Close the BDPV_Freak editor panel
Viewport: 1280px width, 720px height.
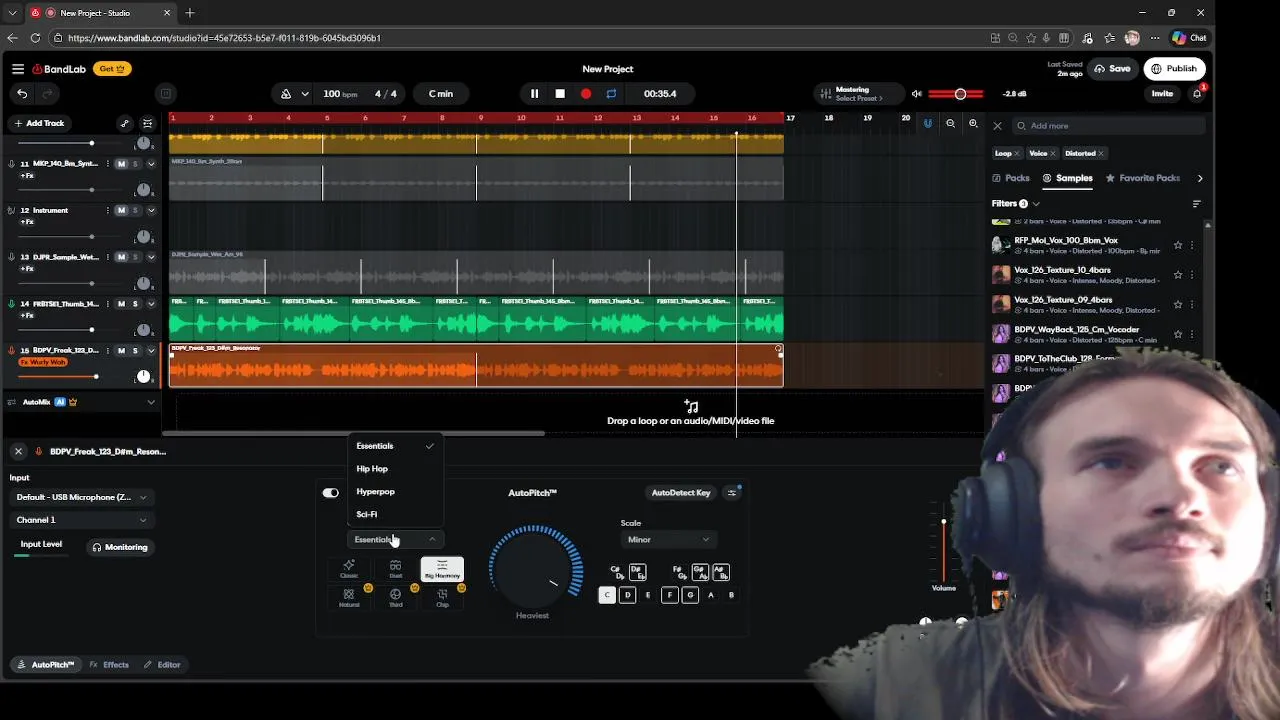pos(18,452)
